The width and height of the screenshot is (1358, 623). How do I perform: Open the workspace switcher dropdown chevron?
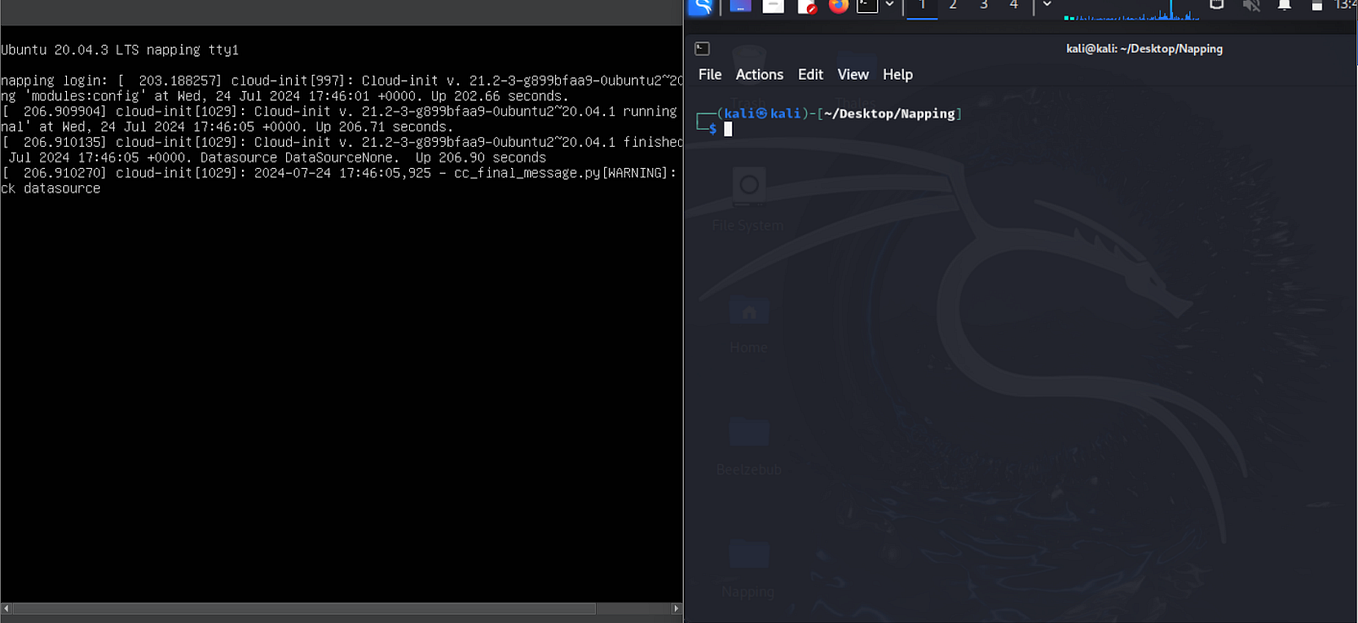point(1046,7)
